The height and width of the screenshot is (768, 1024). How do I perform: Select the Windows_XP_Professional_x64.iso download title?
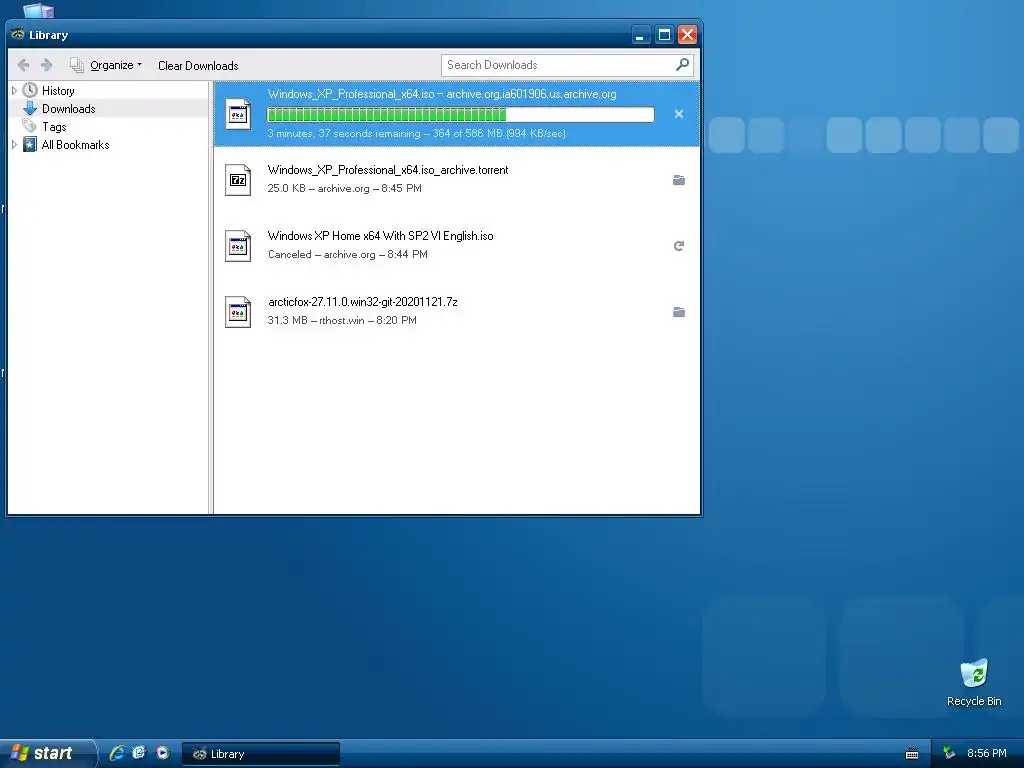click(442, 94)
